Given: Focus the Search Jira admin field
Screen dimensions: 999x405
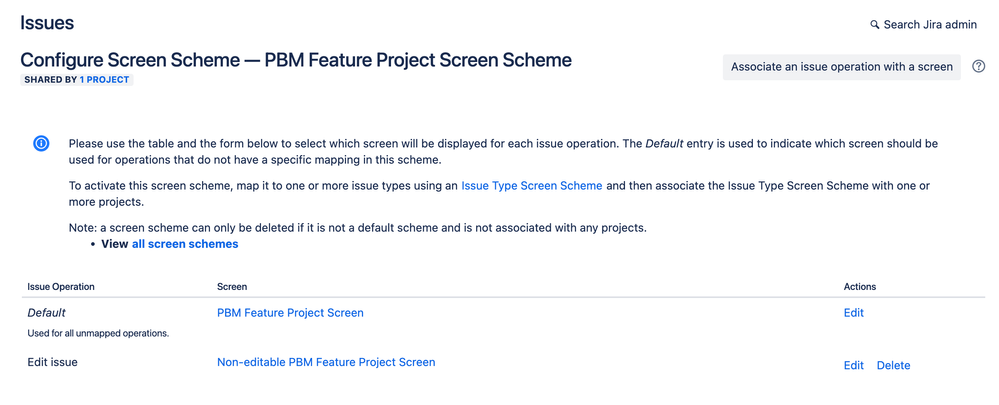Looking at the screenshot, I should (x=930, y=25).
